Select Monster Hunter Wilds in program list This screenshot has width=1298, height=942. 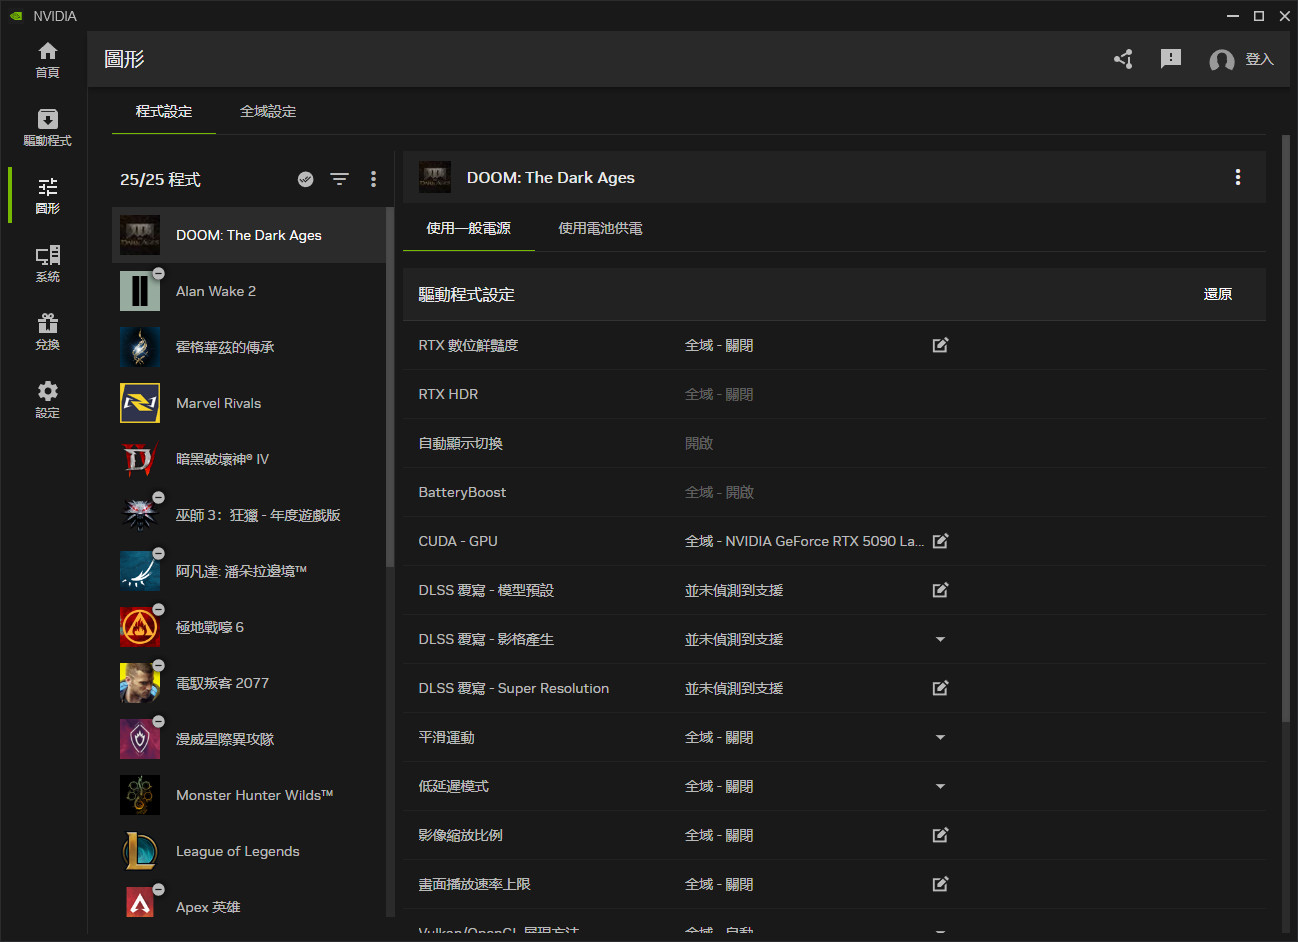tap(248, 795)
